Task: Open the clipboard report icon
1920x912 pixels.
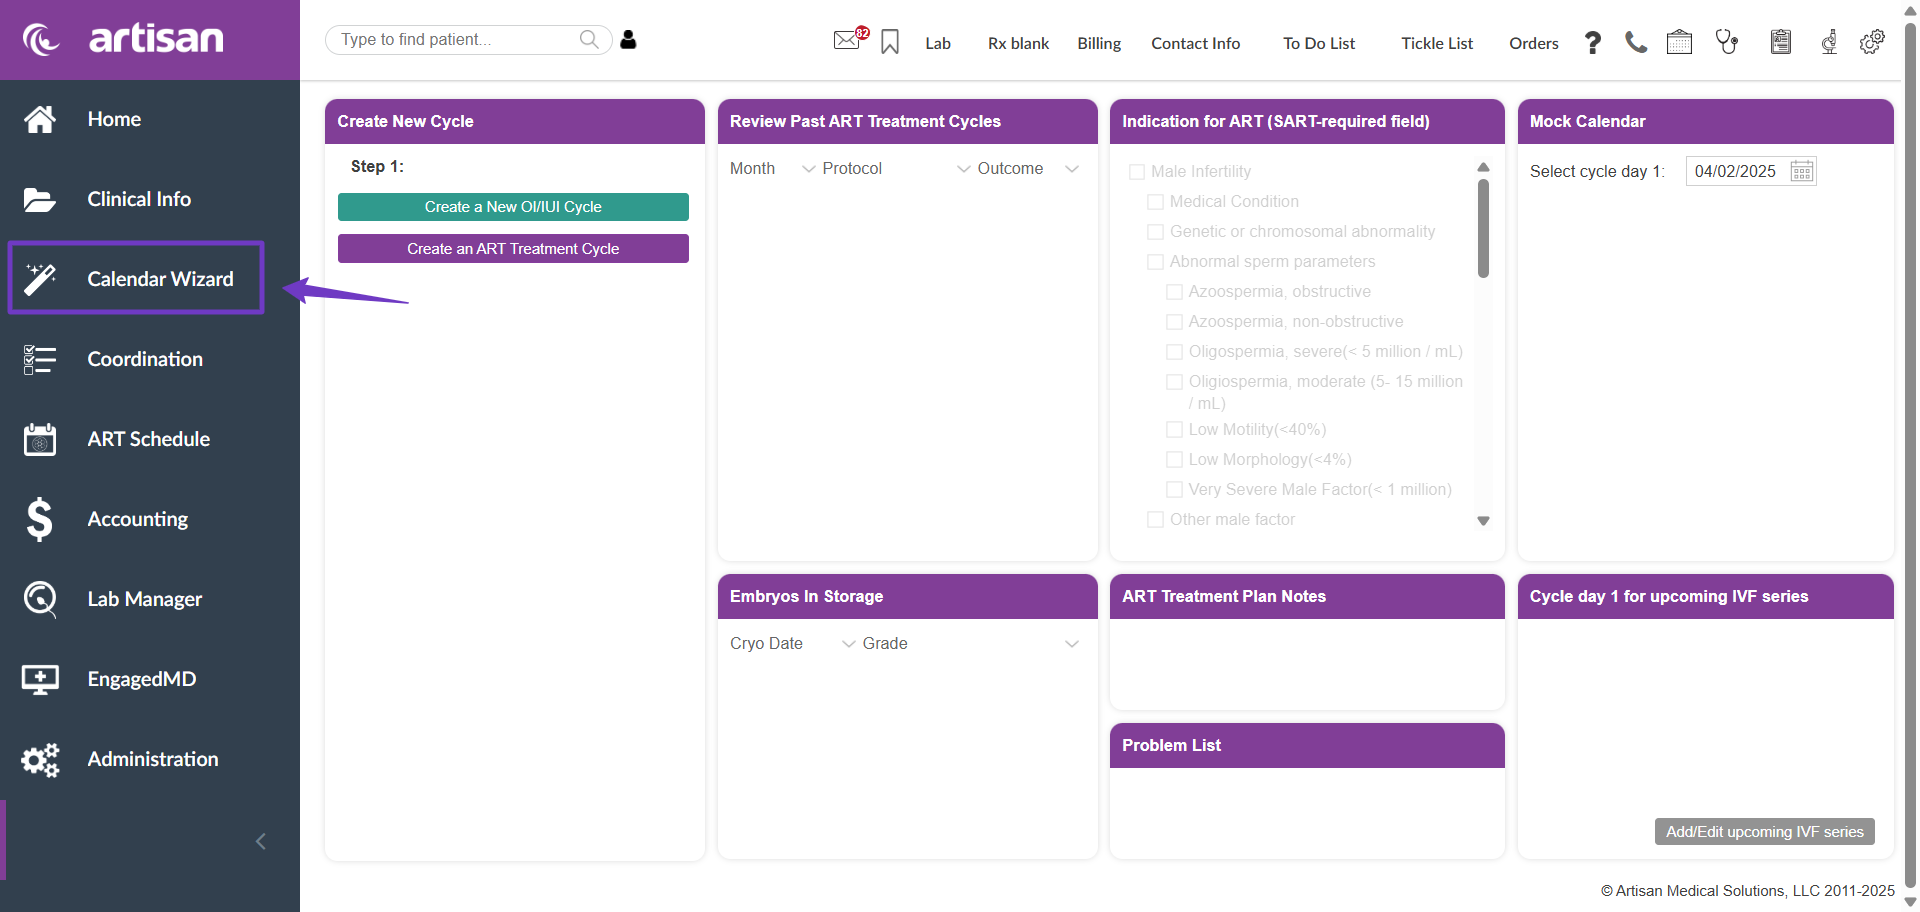Action: pos(1781,42)
